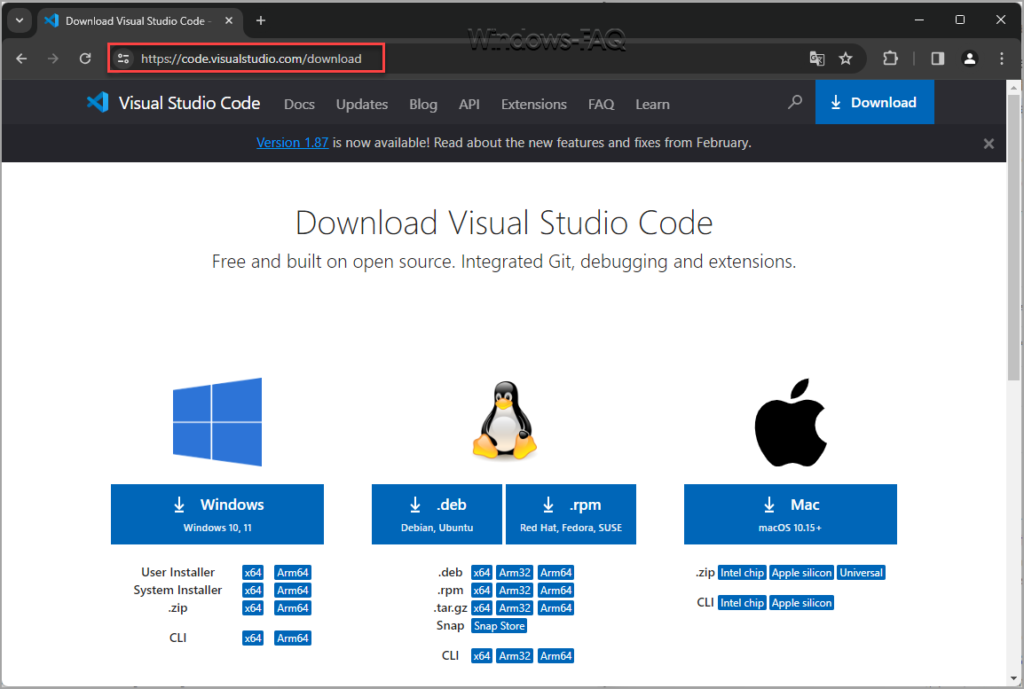Screen dimensions: 1024x689
Task: Click the browser back arrow
Action: (x=22, y=59)
